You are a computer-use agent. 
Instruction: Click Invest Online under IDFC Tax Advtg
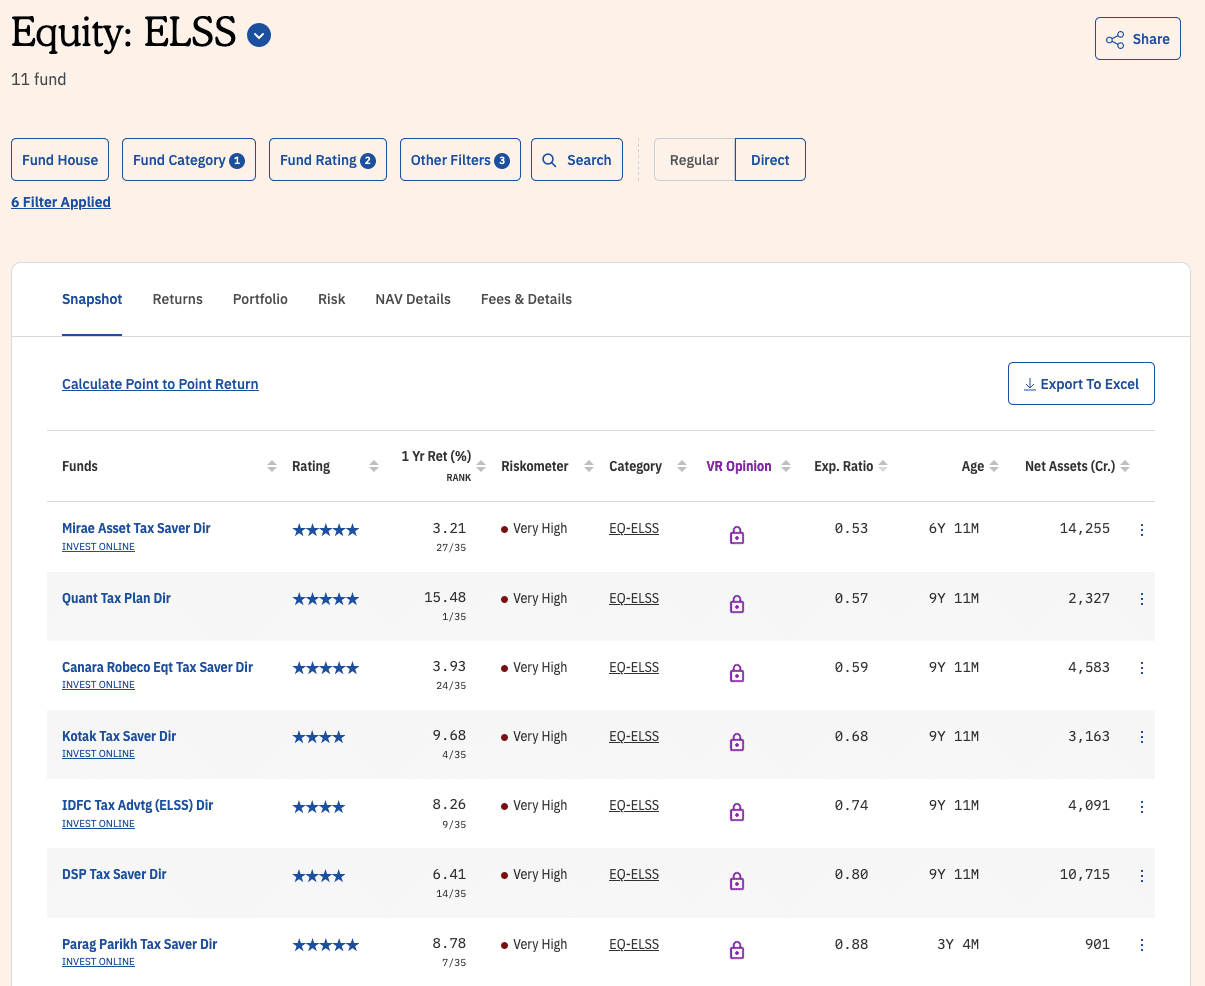click(x=98, y=824)
